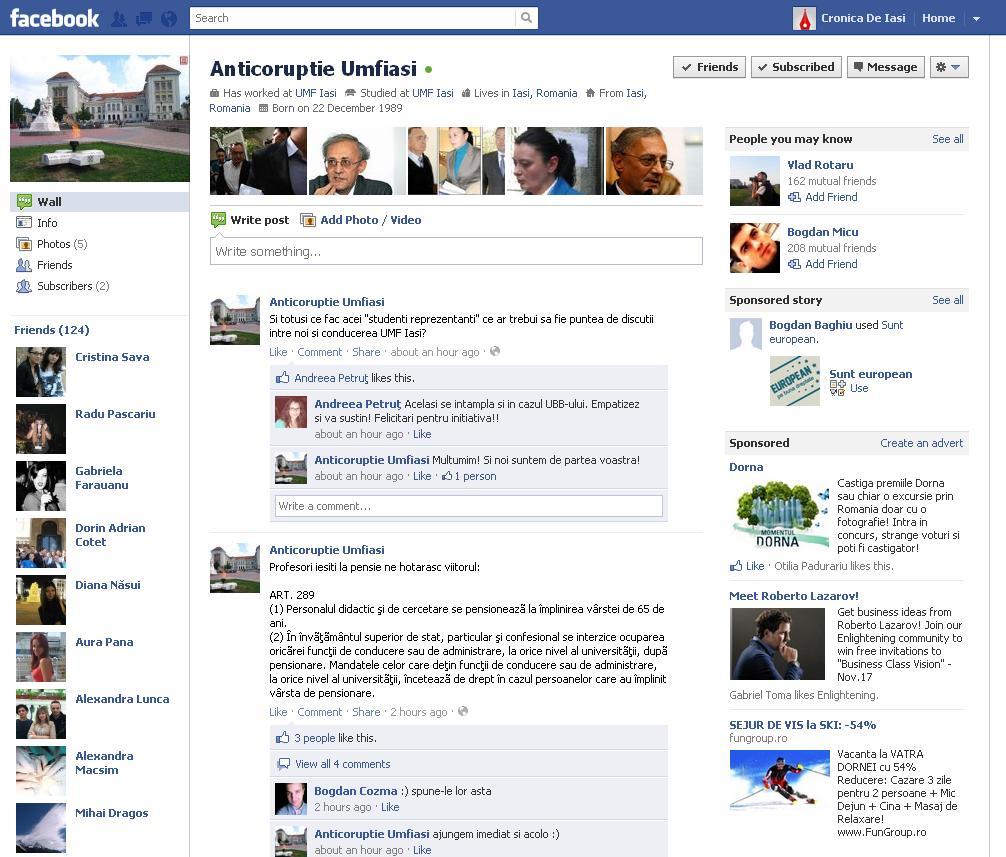Viewport: 1006px width, 857px height.
Task: Click Create an advert link
Action: (x=921, y=443)
